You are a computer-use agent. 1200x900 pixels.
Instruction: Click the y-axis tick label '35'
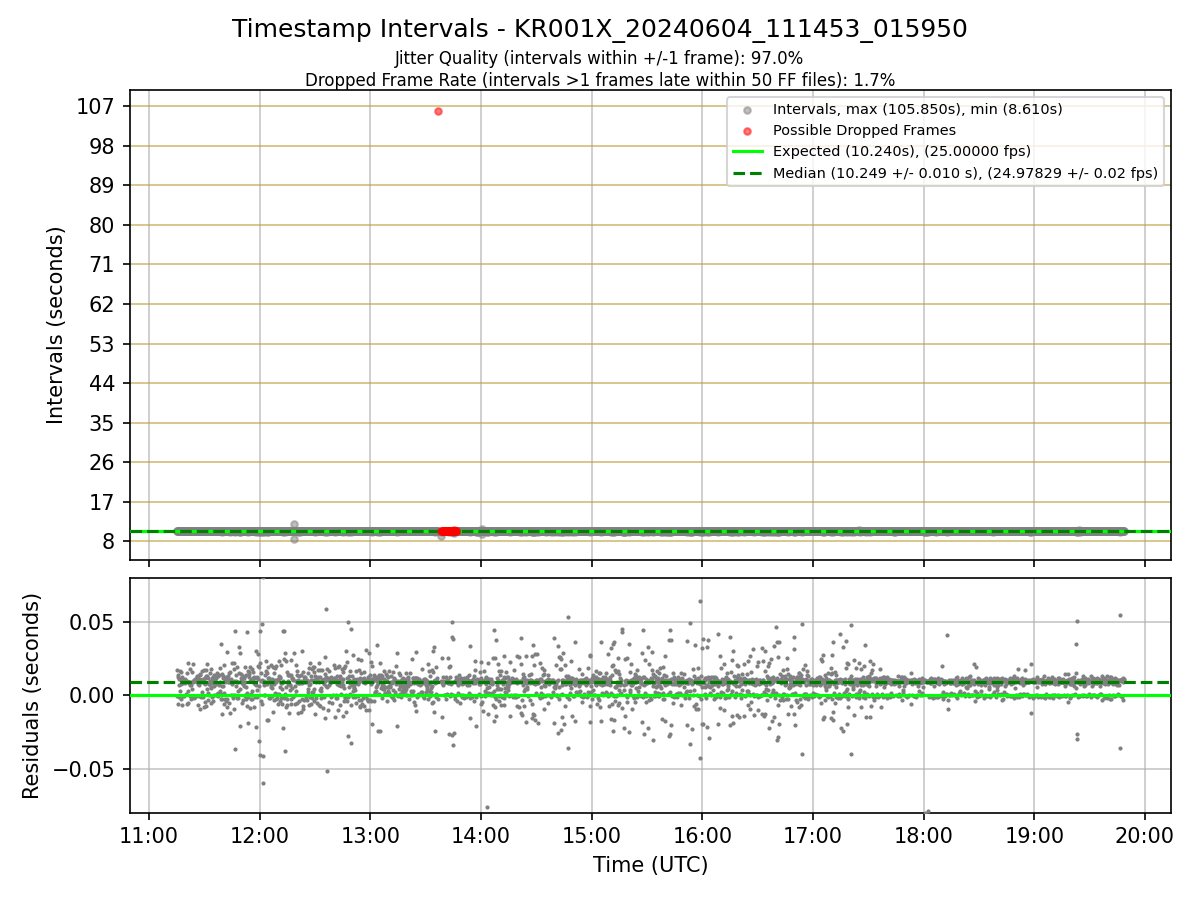click(101, 423)
